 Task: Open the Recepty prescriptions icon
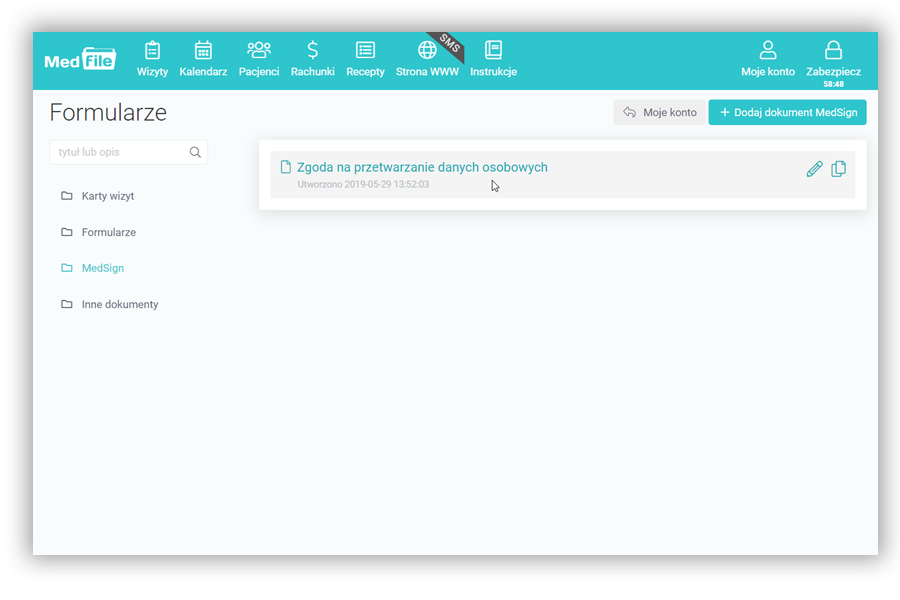[365, 51]
